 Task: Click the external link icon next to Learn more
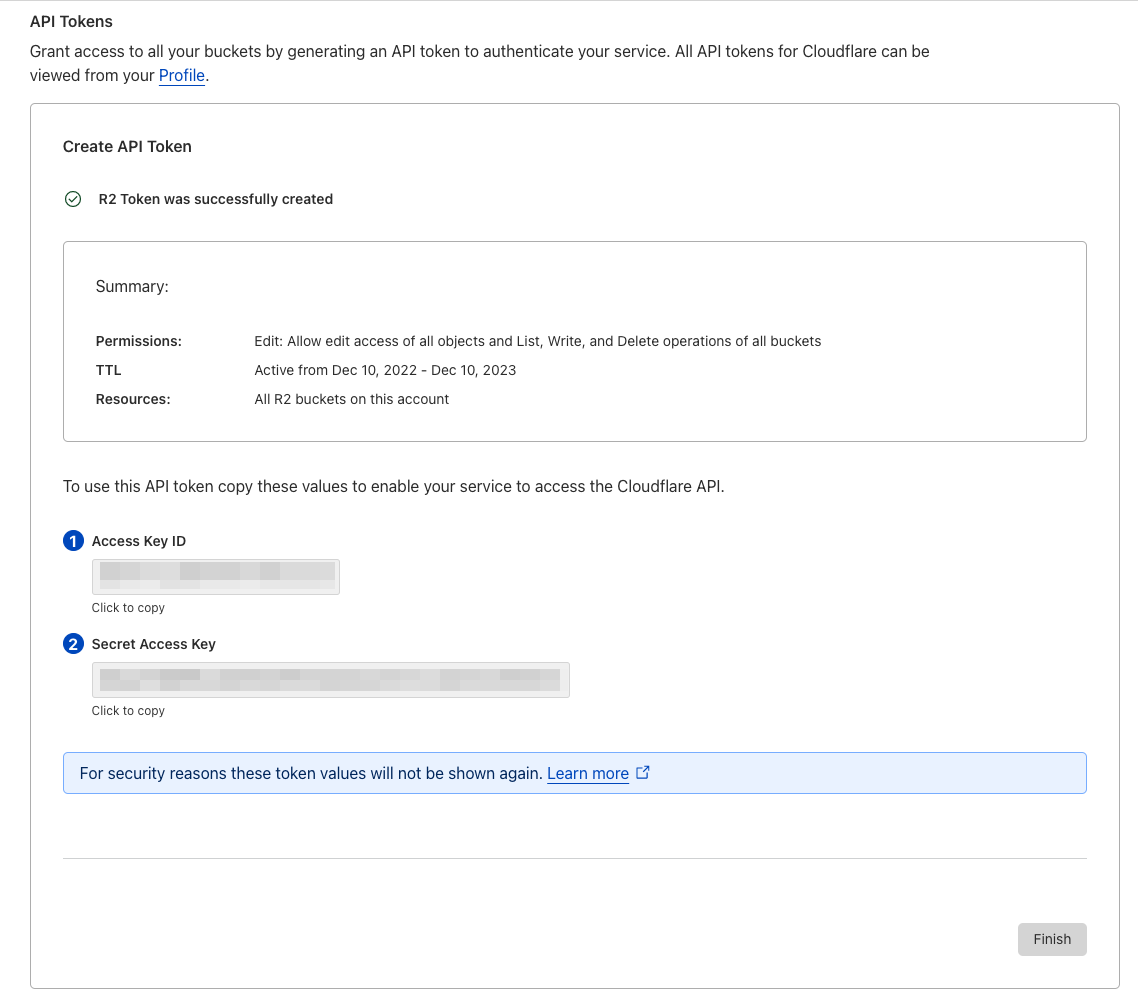tap(643, 772)
